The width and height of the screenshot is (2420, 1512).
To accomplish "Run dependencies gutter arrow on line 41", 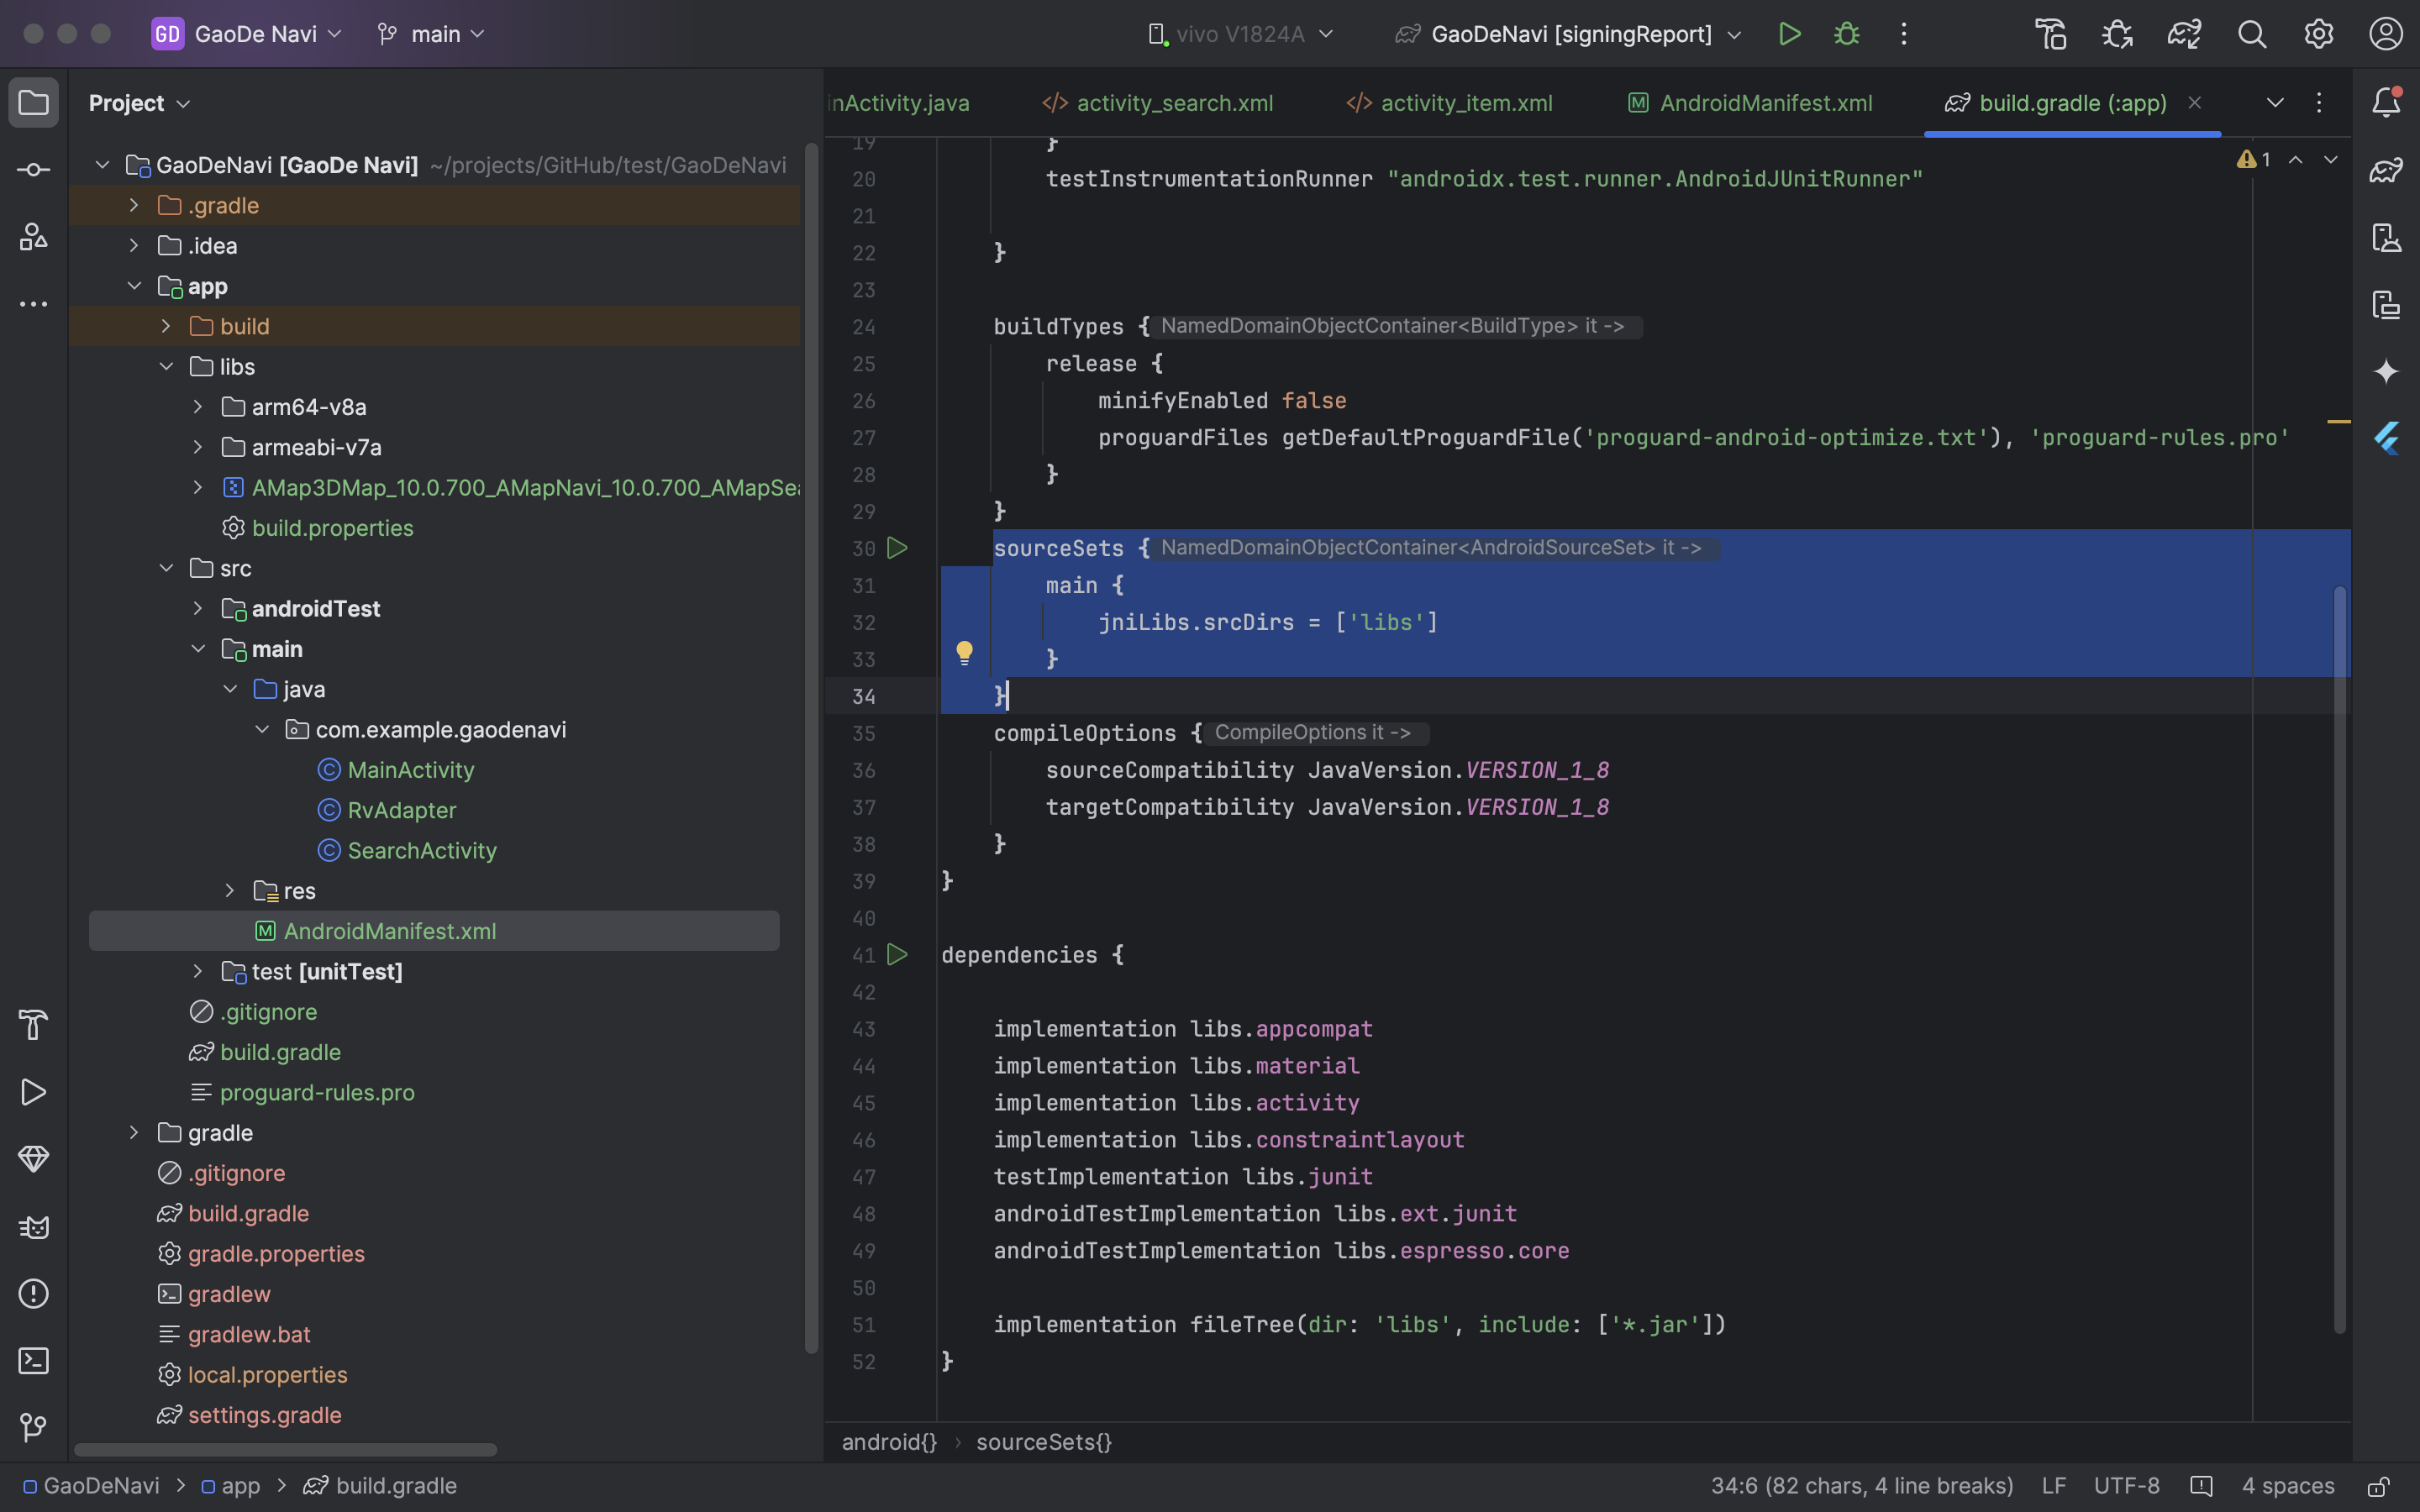I will (897, 955).
